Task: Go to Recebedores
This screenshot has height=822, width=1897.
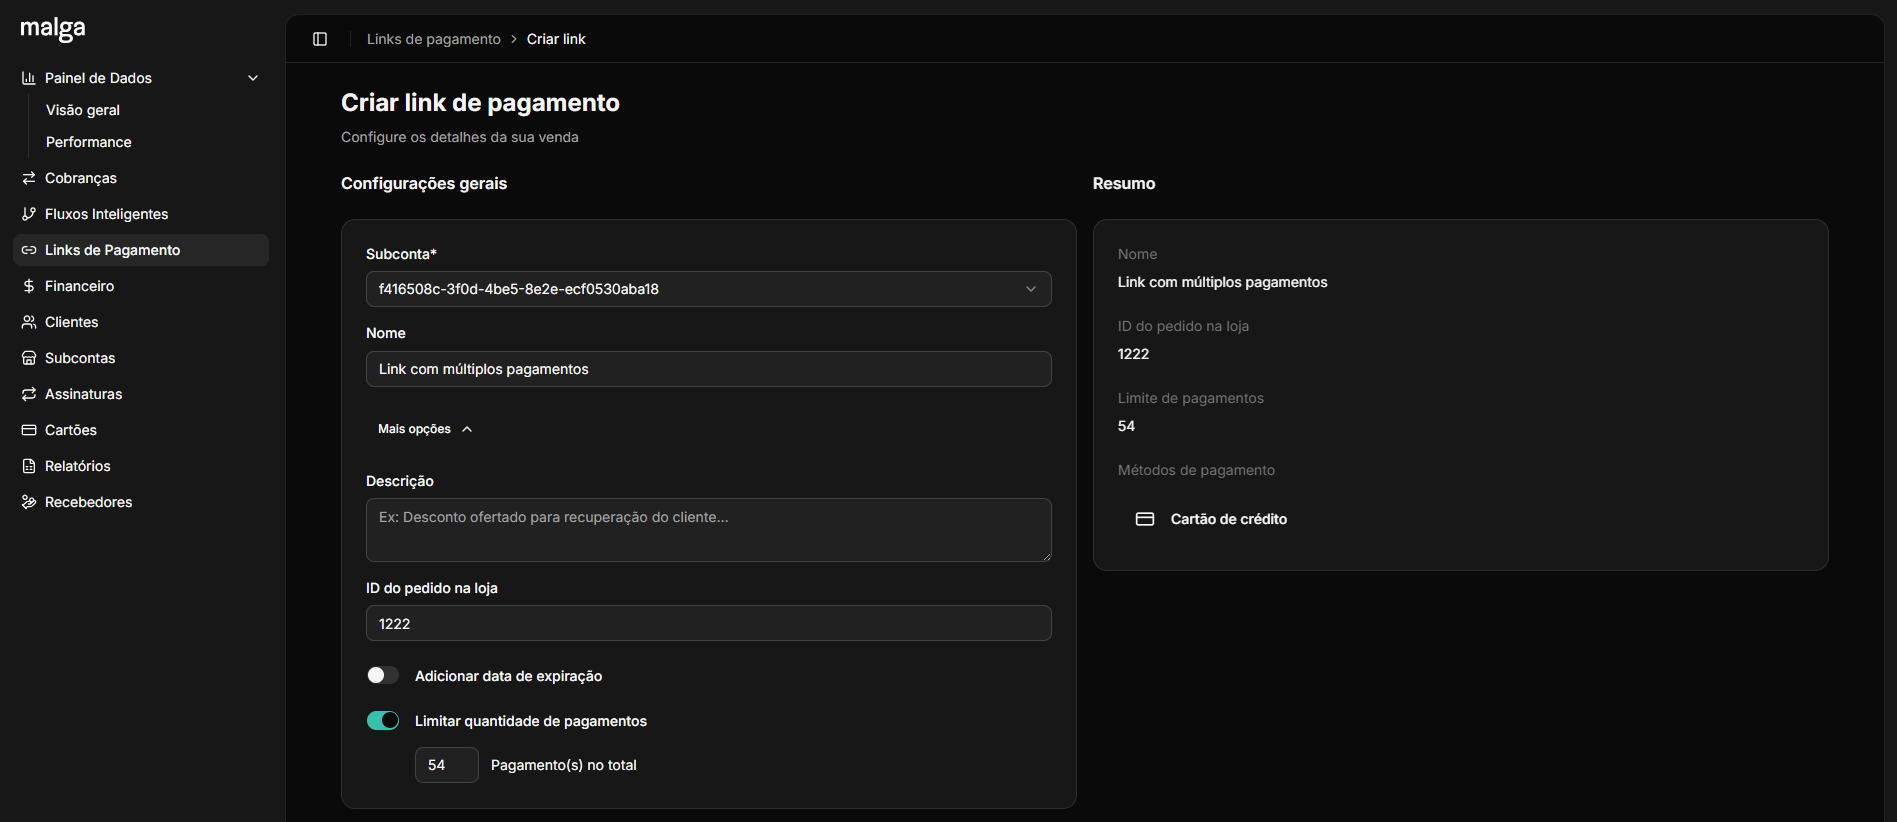Action: (141, 502)
